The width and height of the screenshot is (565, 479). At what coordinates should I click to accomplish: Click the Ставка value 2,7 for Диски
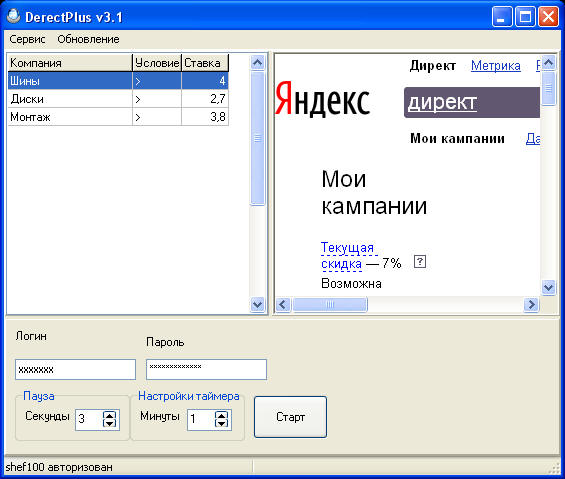tap(205, 99)
